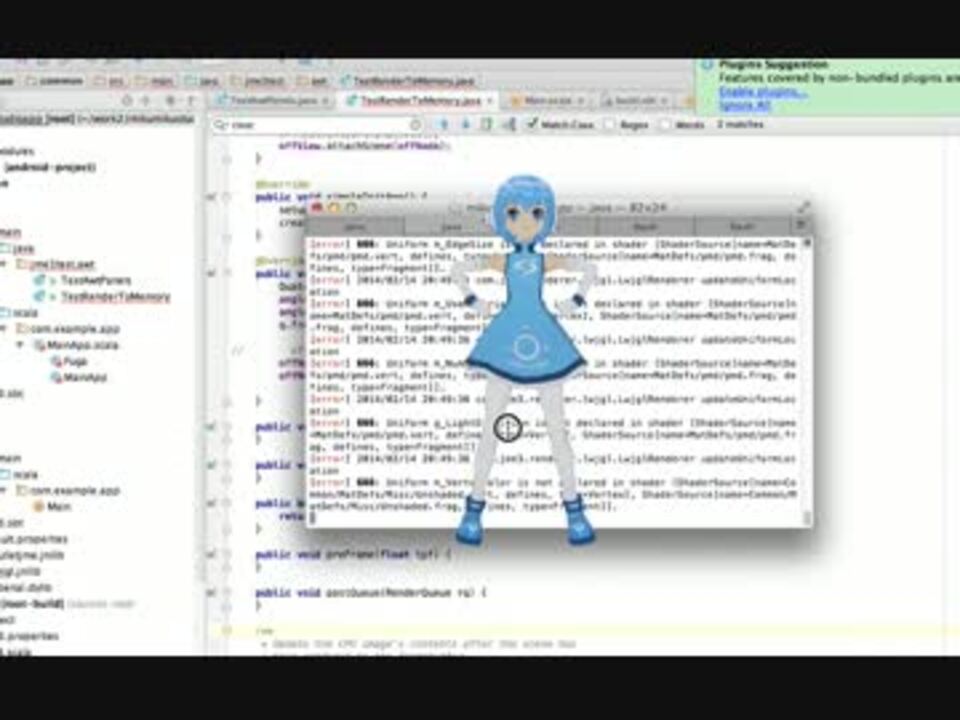Fold the Javadoc comment at yellow line
The width and height of the screenshot is (960, 720).
pos(227,630)
